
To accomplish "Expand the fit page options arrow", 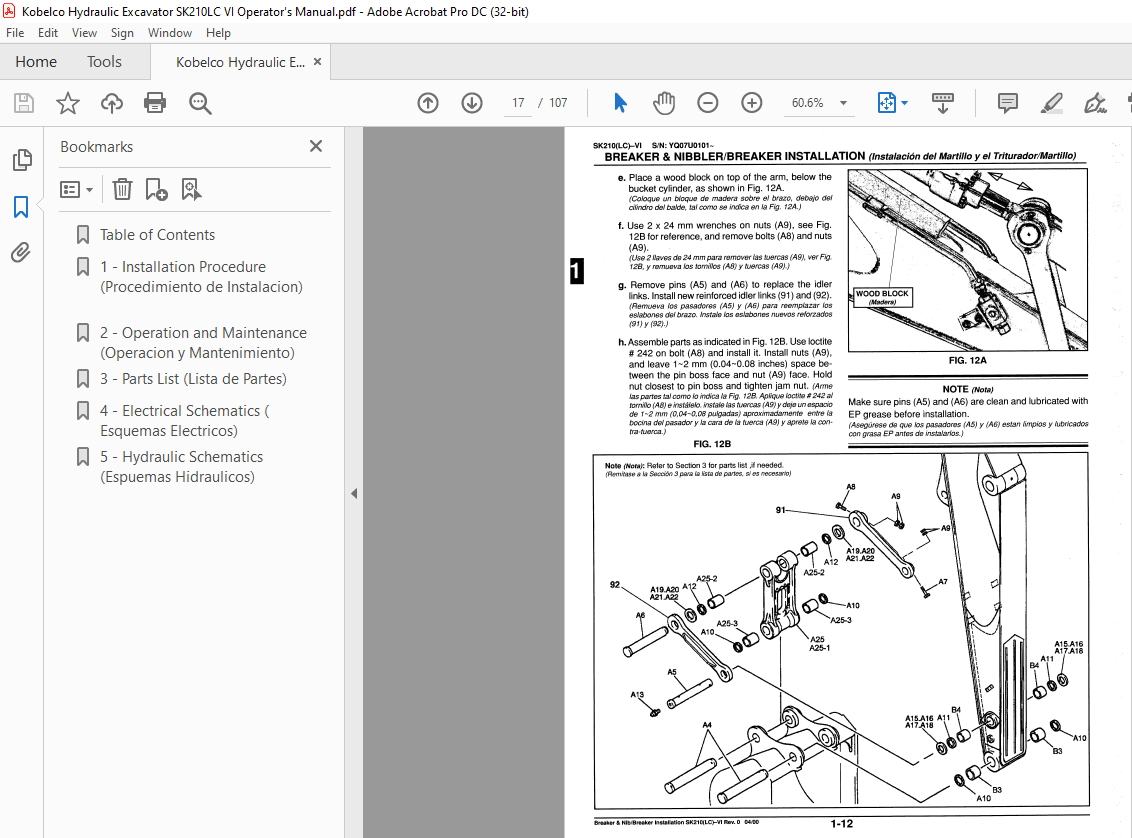I will (905, 103).
